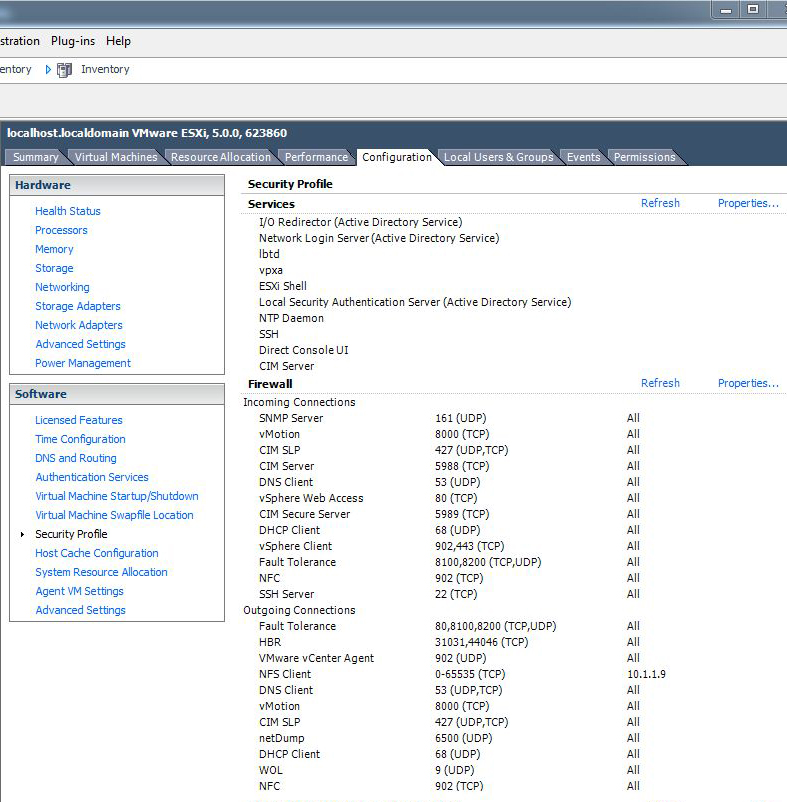This screenshot has width=787, height=802.
Task: Open the Memory settings
Action: click(x=54, y=249)
